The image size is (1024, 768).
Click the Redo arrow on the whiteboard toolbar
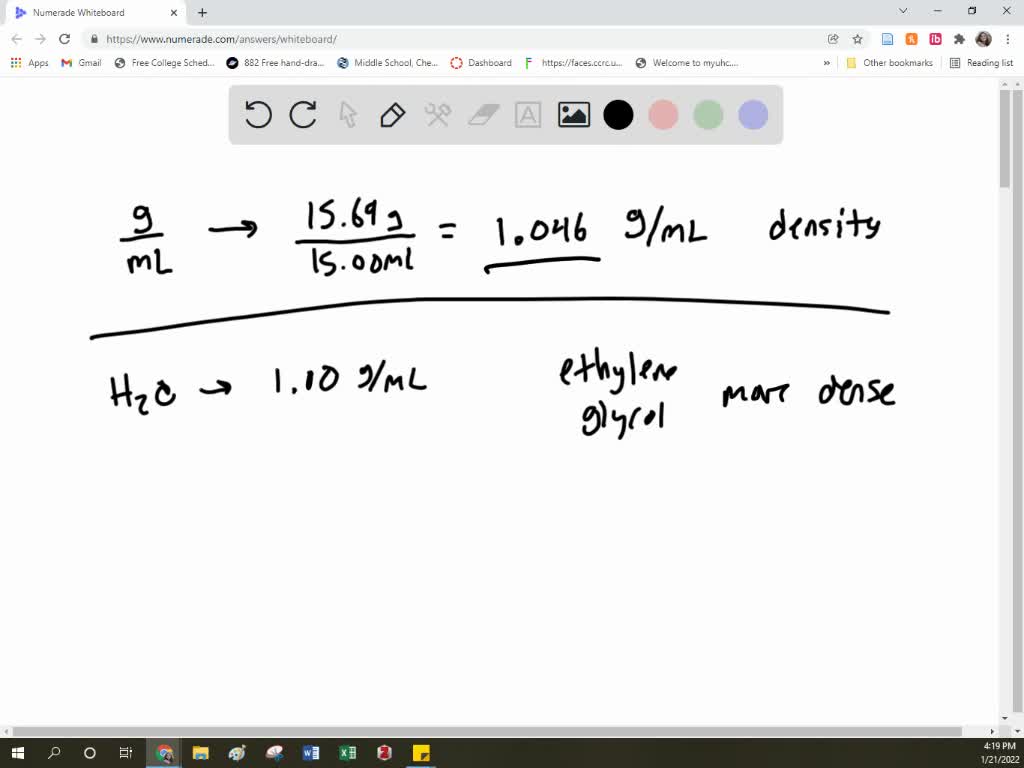(303, 114)
